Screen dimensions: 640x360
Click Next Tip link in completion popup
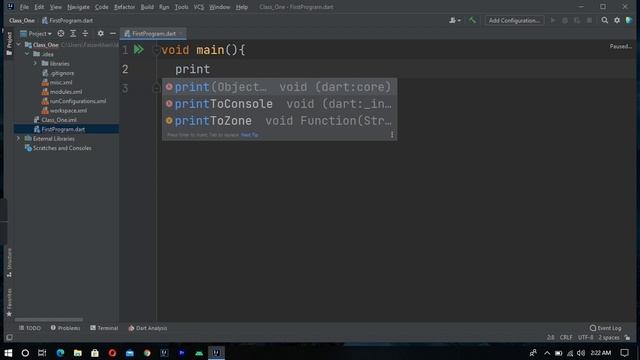click(249, 135)
